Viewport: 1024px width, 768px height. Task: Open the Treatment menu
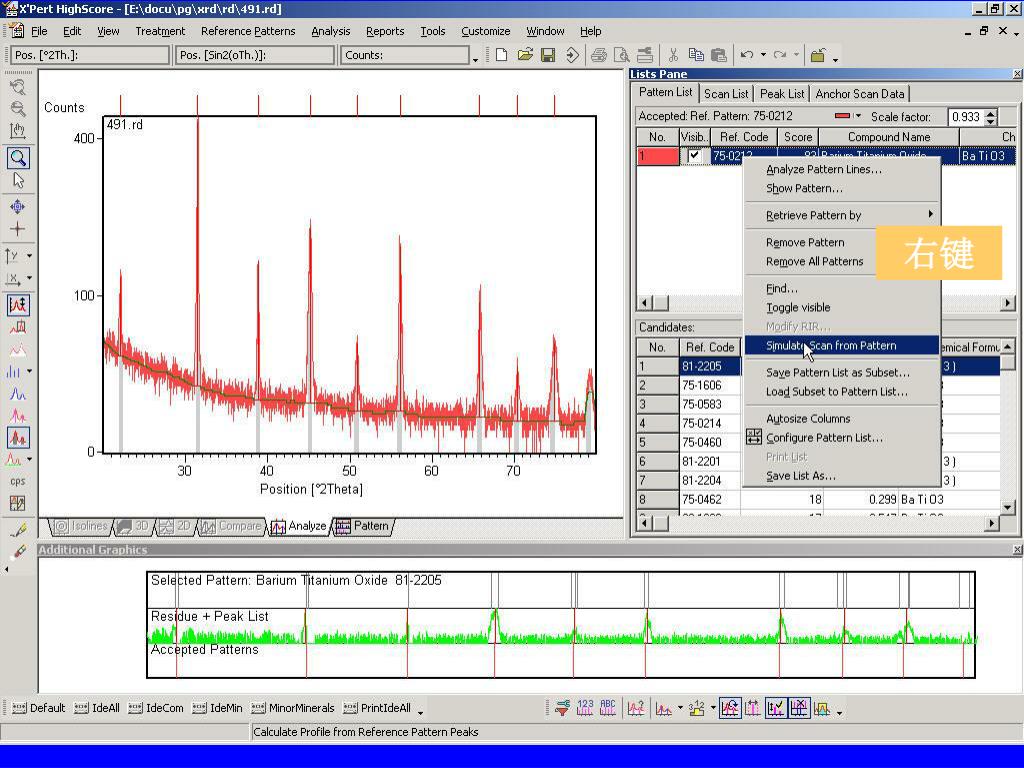point(160,31)
